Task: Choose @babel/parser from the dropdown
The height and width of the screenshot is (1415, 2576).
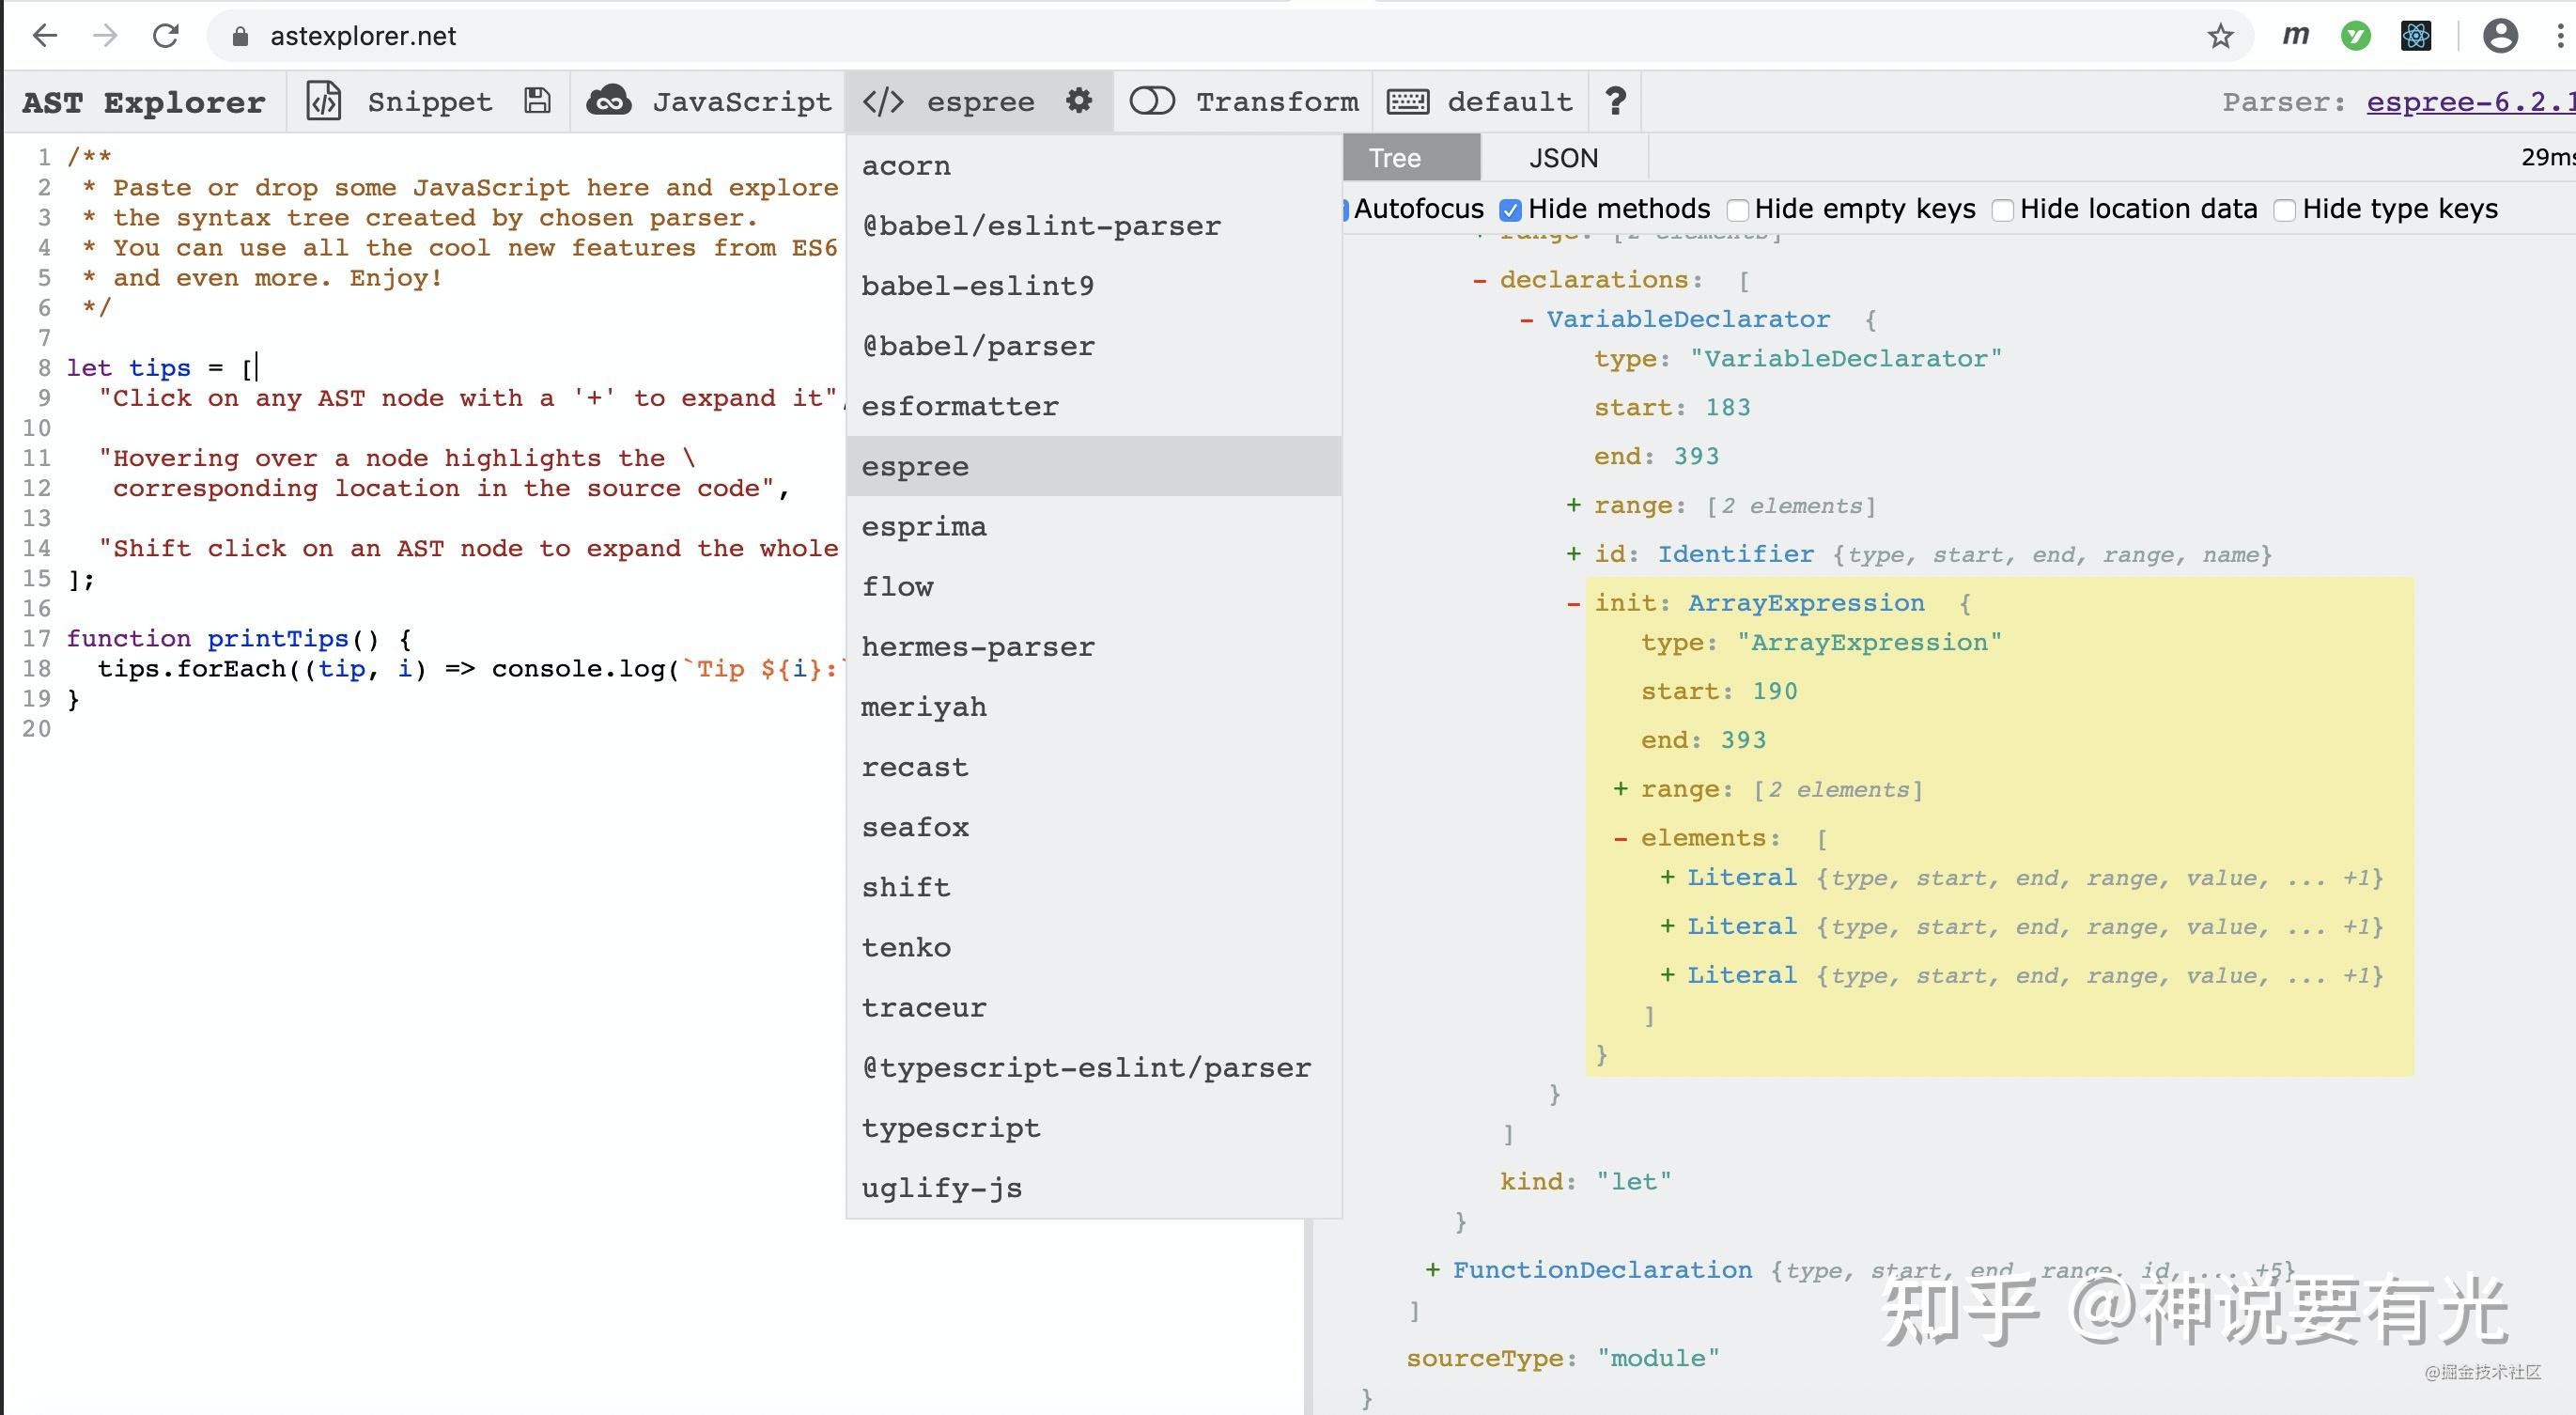Action: 978,346
